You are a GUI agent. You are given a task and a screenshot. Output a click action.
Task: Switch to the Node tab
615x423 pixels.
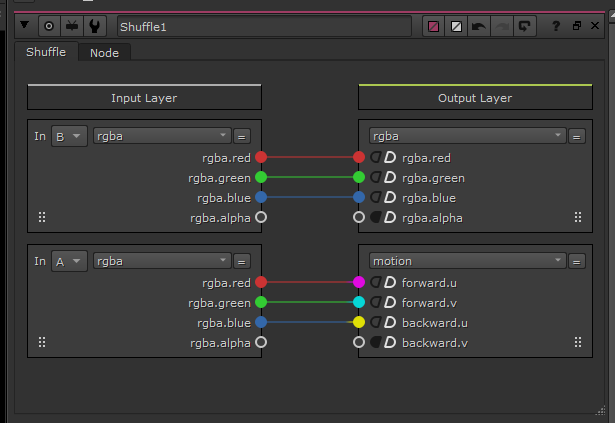[x=104, y=53]
